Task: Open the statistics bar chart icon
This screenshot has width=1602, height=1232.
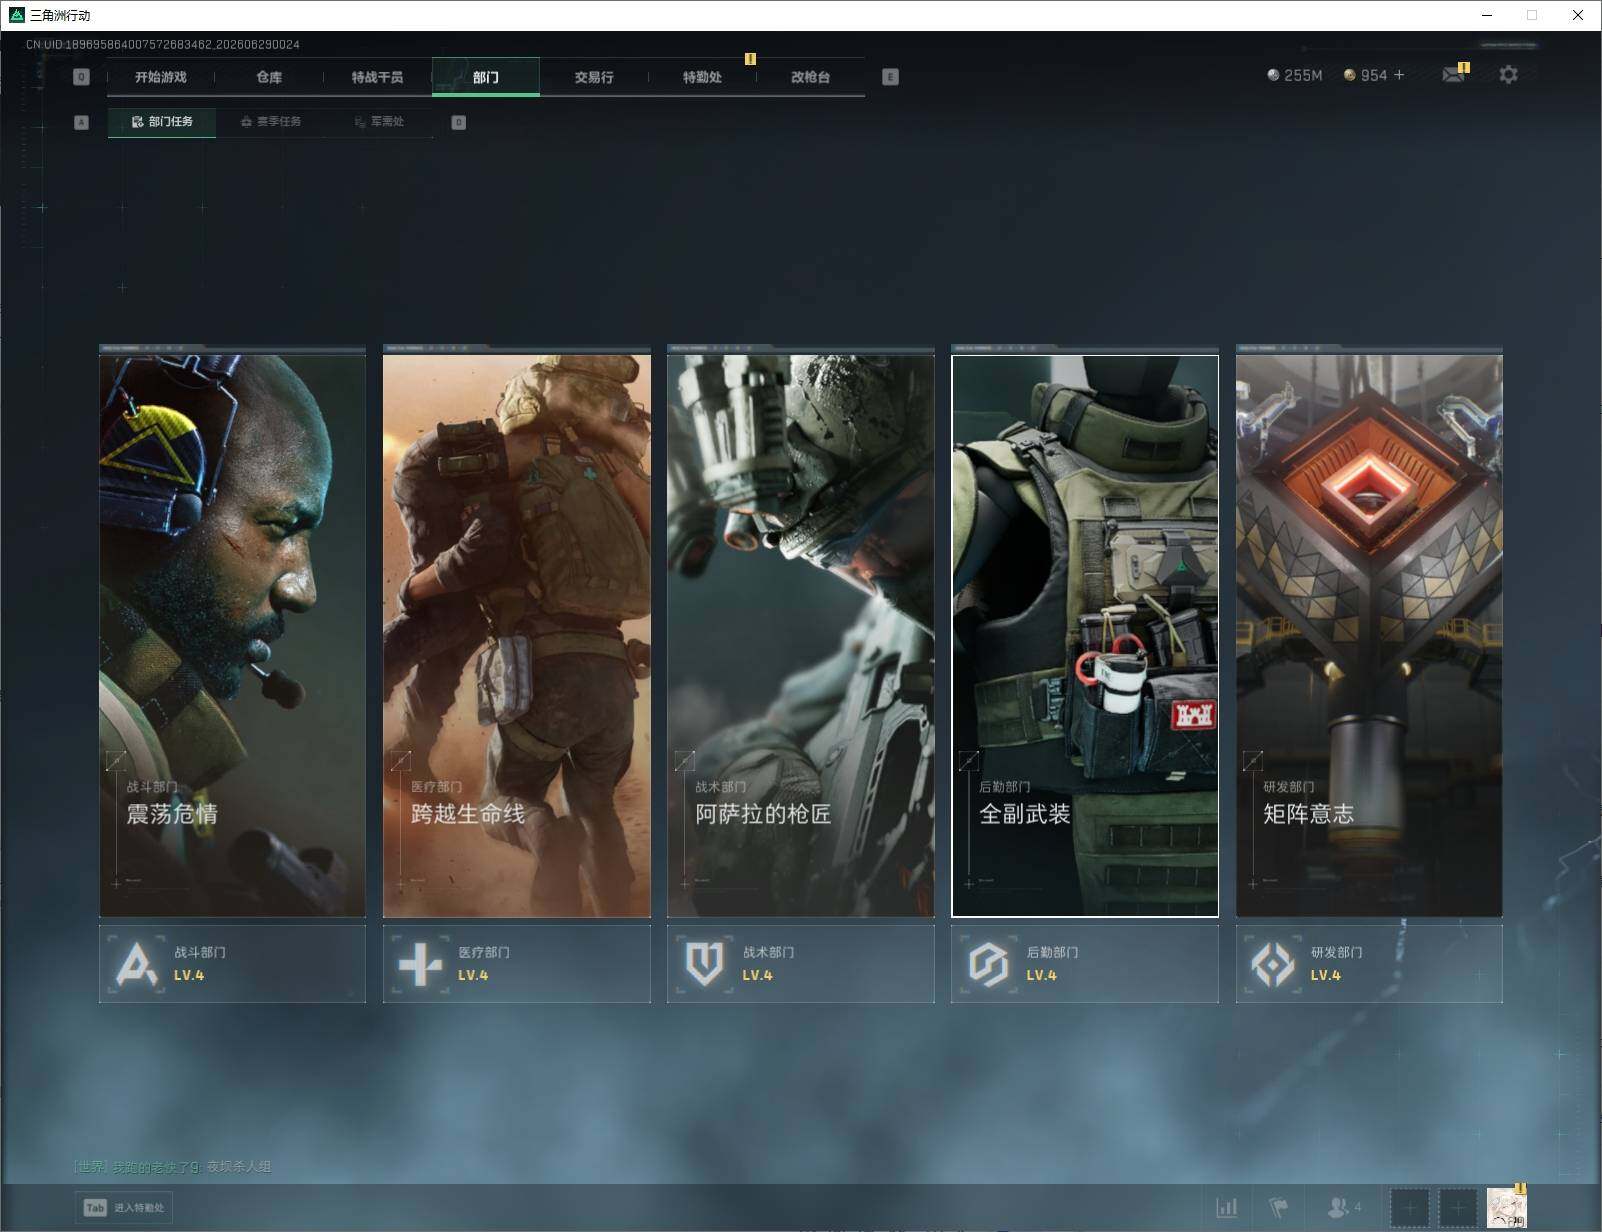Action: [1226, 1208]
